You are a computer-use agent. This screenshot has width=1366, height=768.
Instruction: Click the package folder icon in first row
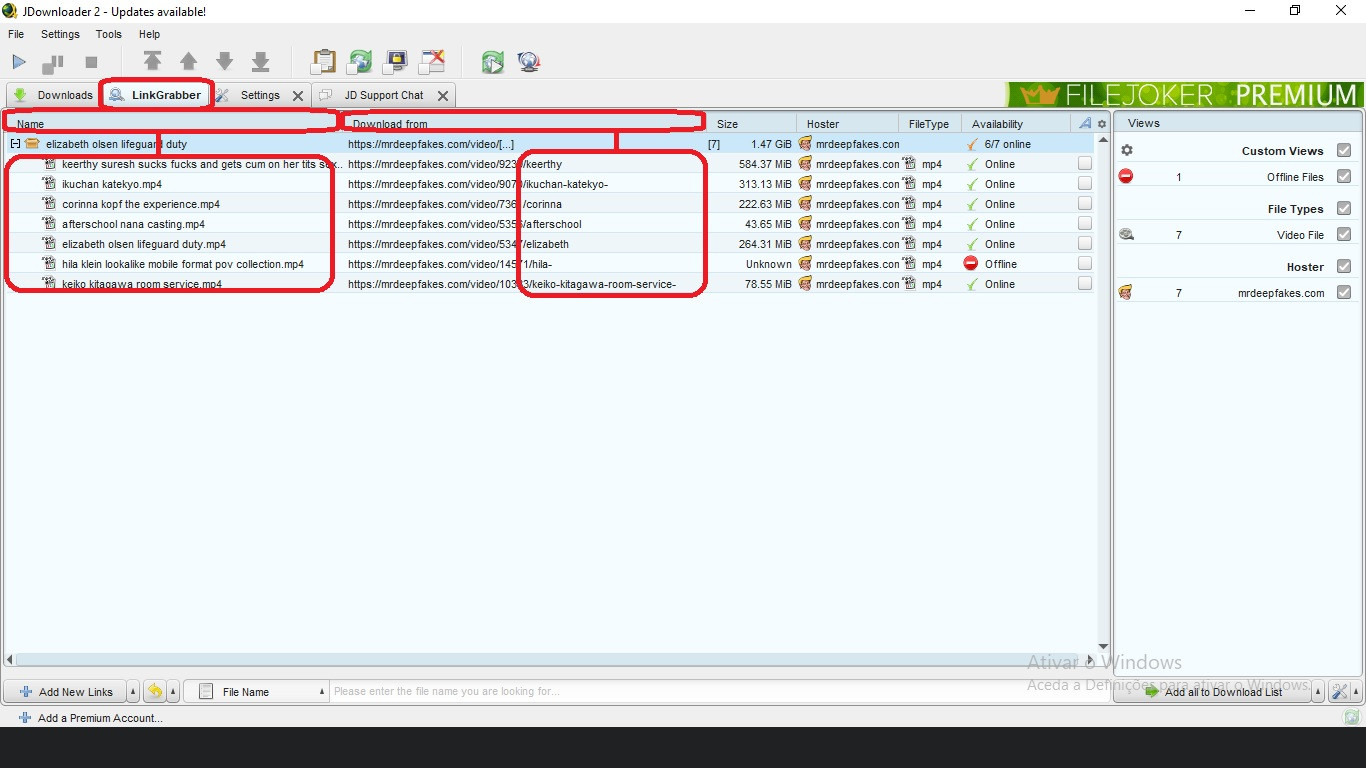pyautogui.click(x=32, y=144)
